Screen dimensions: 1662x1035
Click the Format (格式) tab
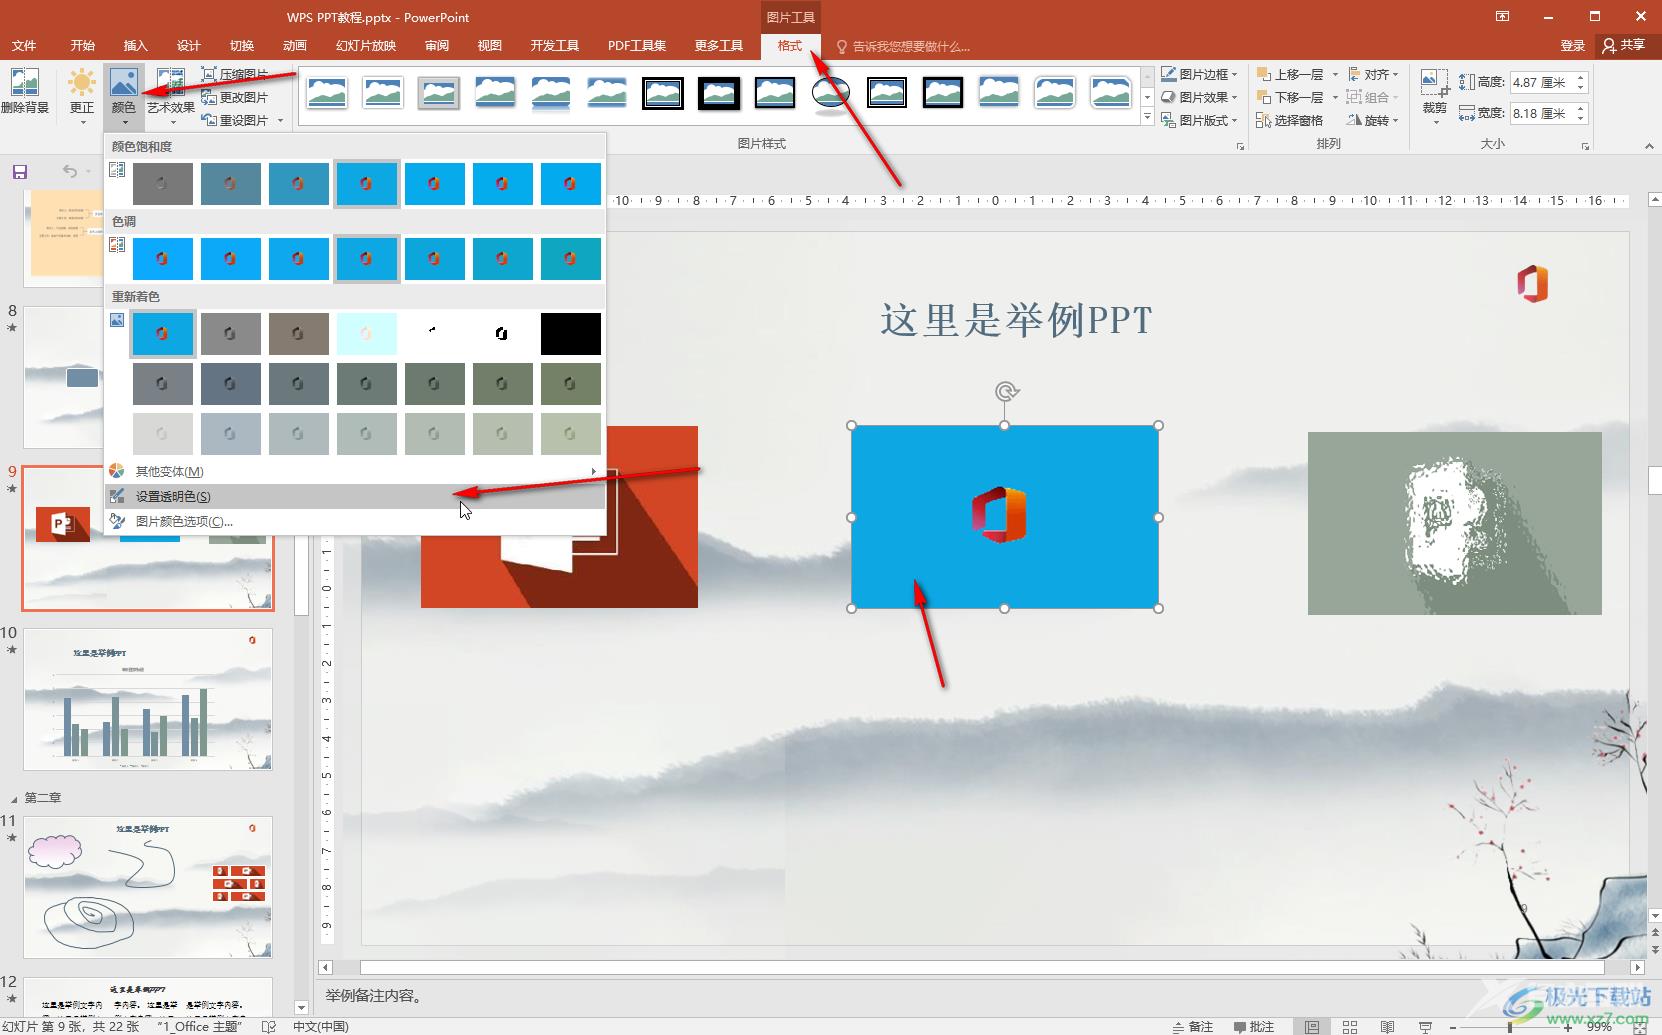[x=790, y=46]
